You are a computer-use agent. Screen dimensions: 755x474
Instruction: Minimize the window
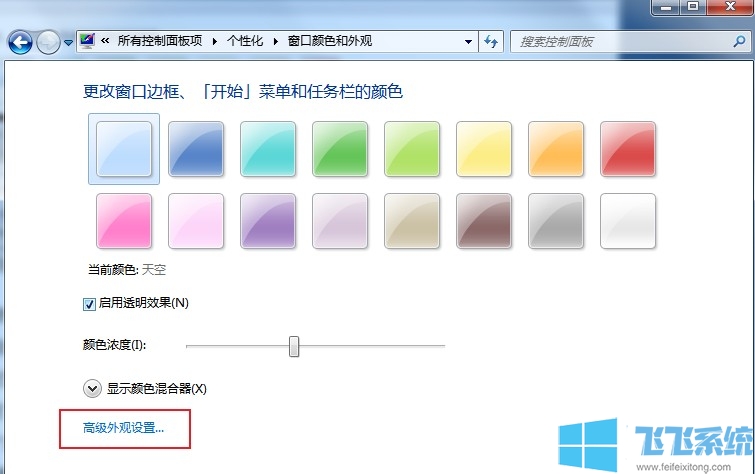[666, 7]
